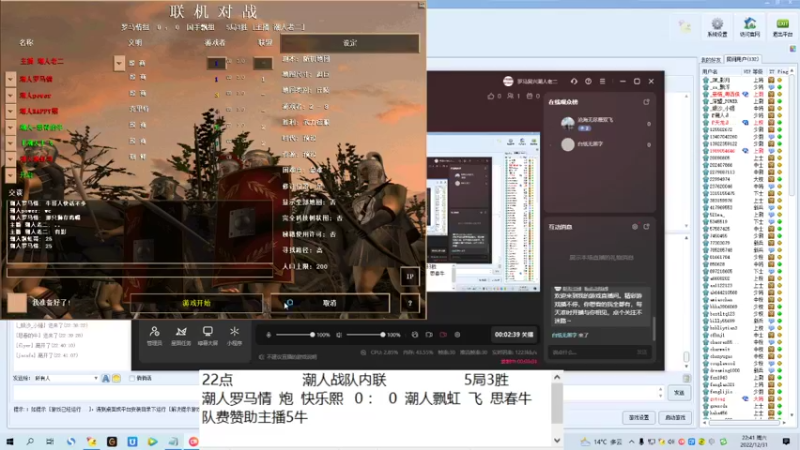Open the 弹幕大屏 screen tool
The height and width of the screenshot is (450, 800).
point(208,336)
